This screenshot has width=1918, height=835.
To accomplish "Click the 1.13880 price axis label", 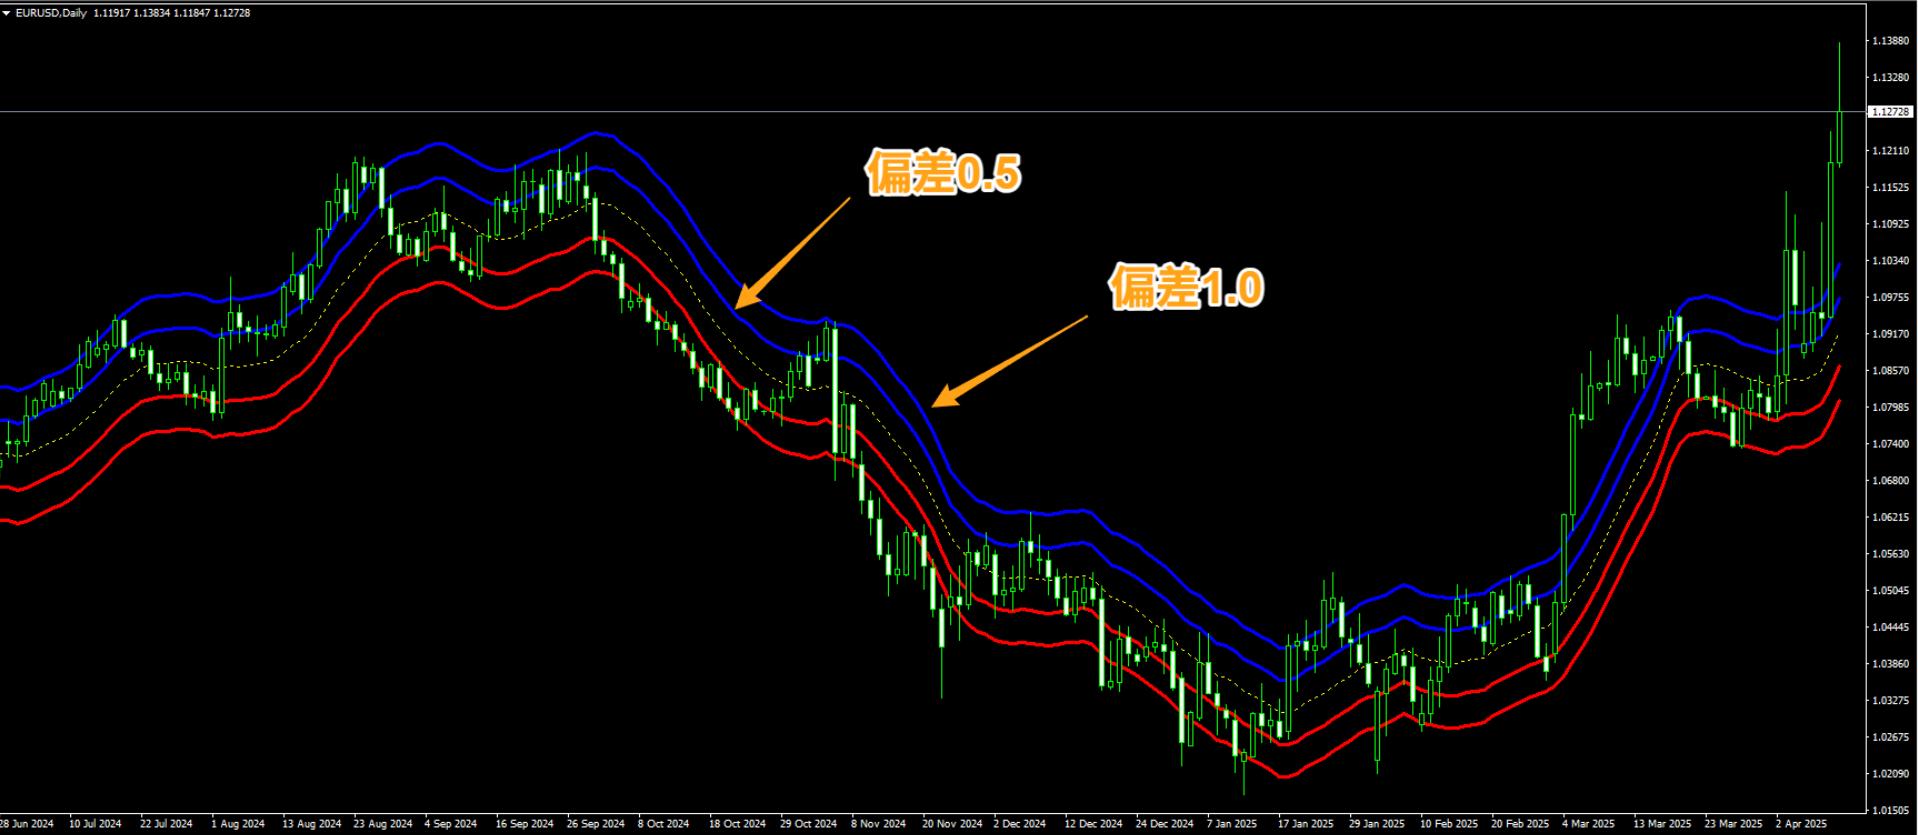I will click(1889, 41).
